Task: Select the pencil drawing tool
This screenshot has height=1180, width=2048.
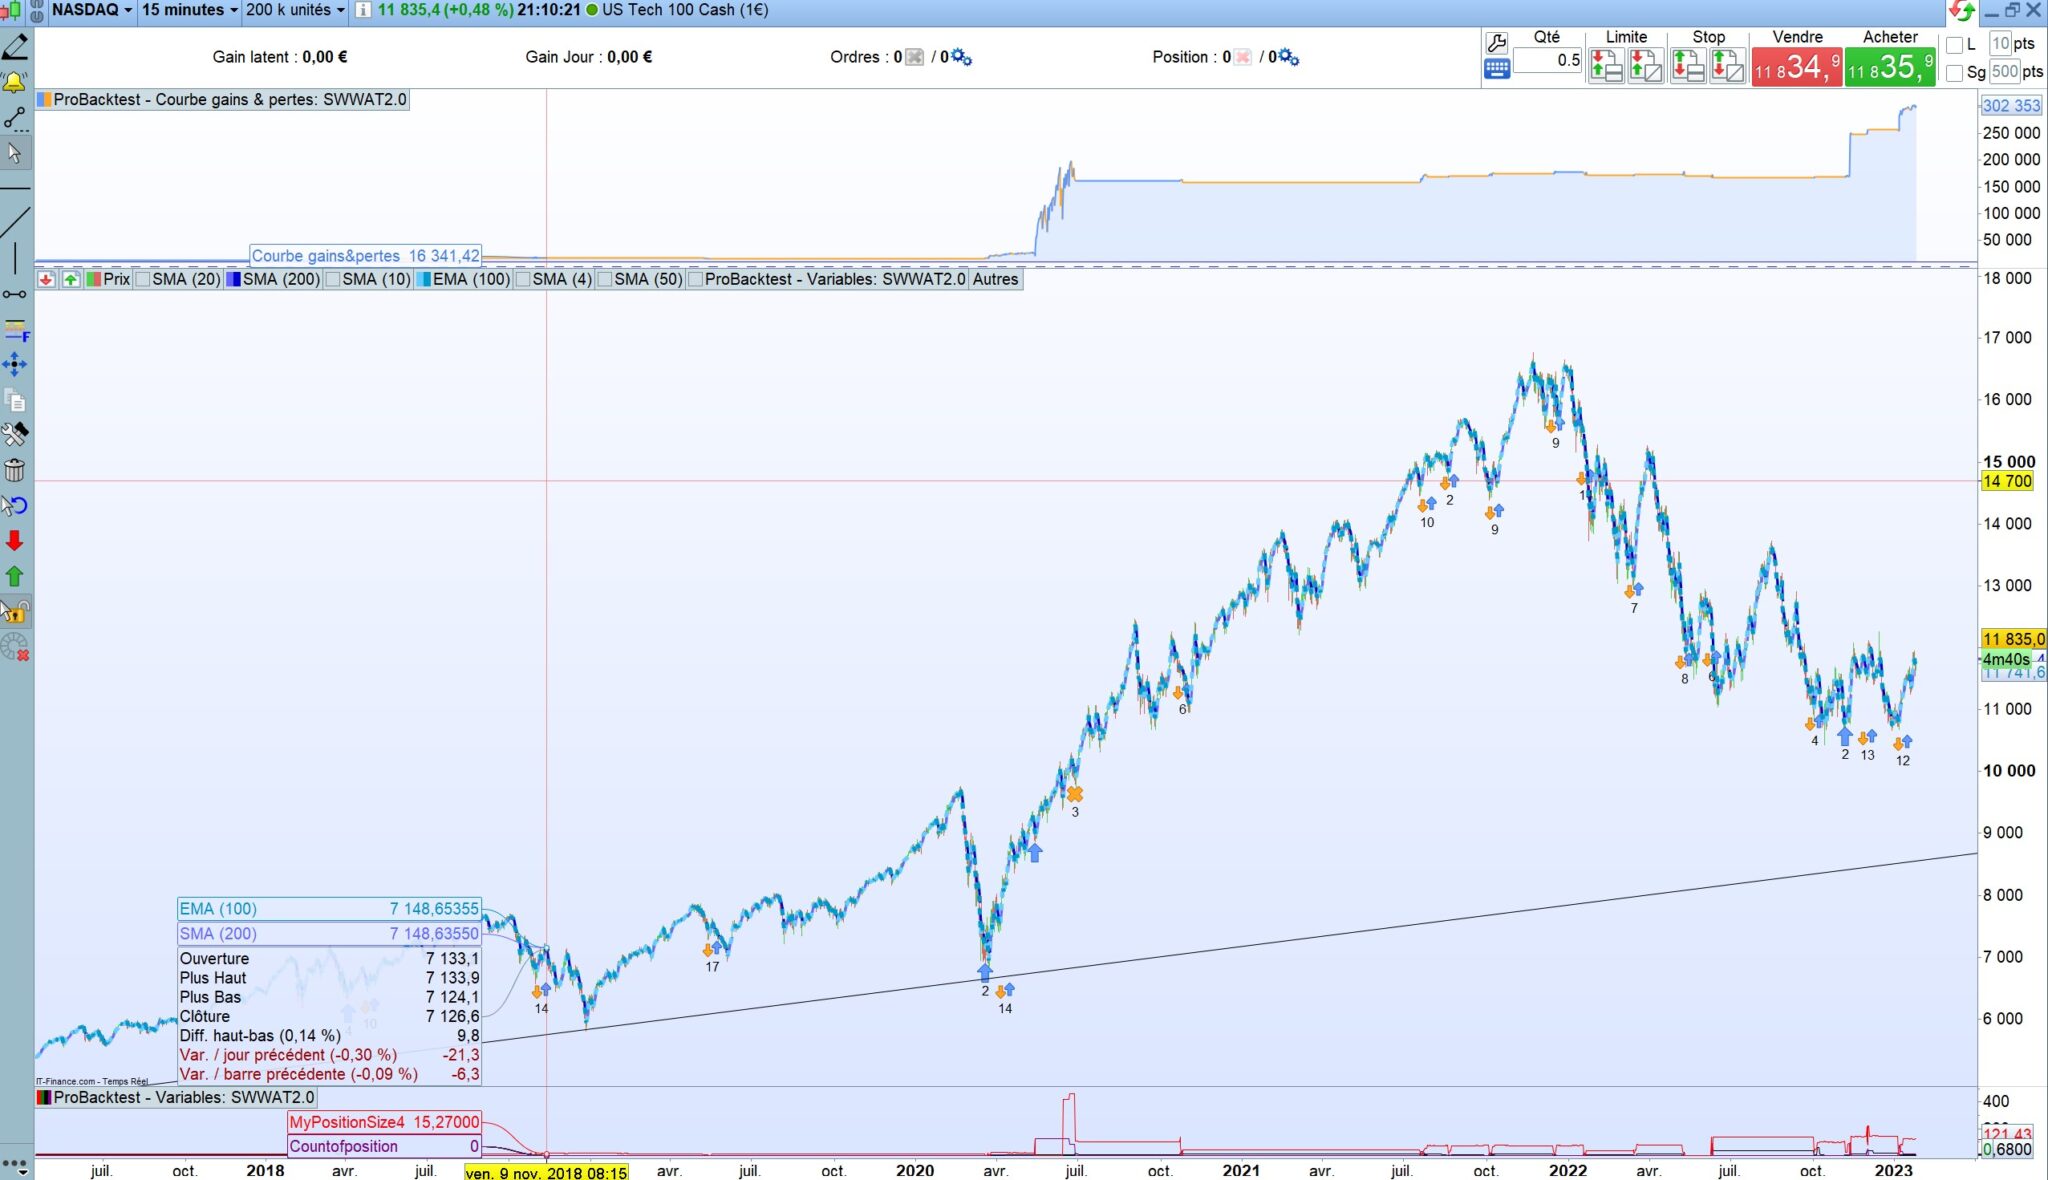Action: [x=15, y=47]
